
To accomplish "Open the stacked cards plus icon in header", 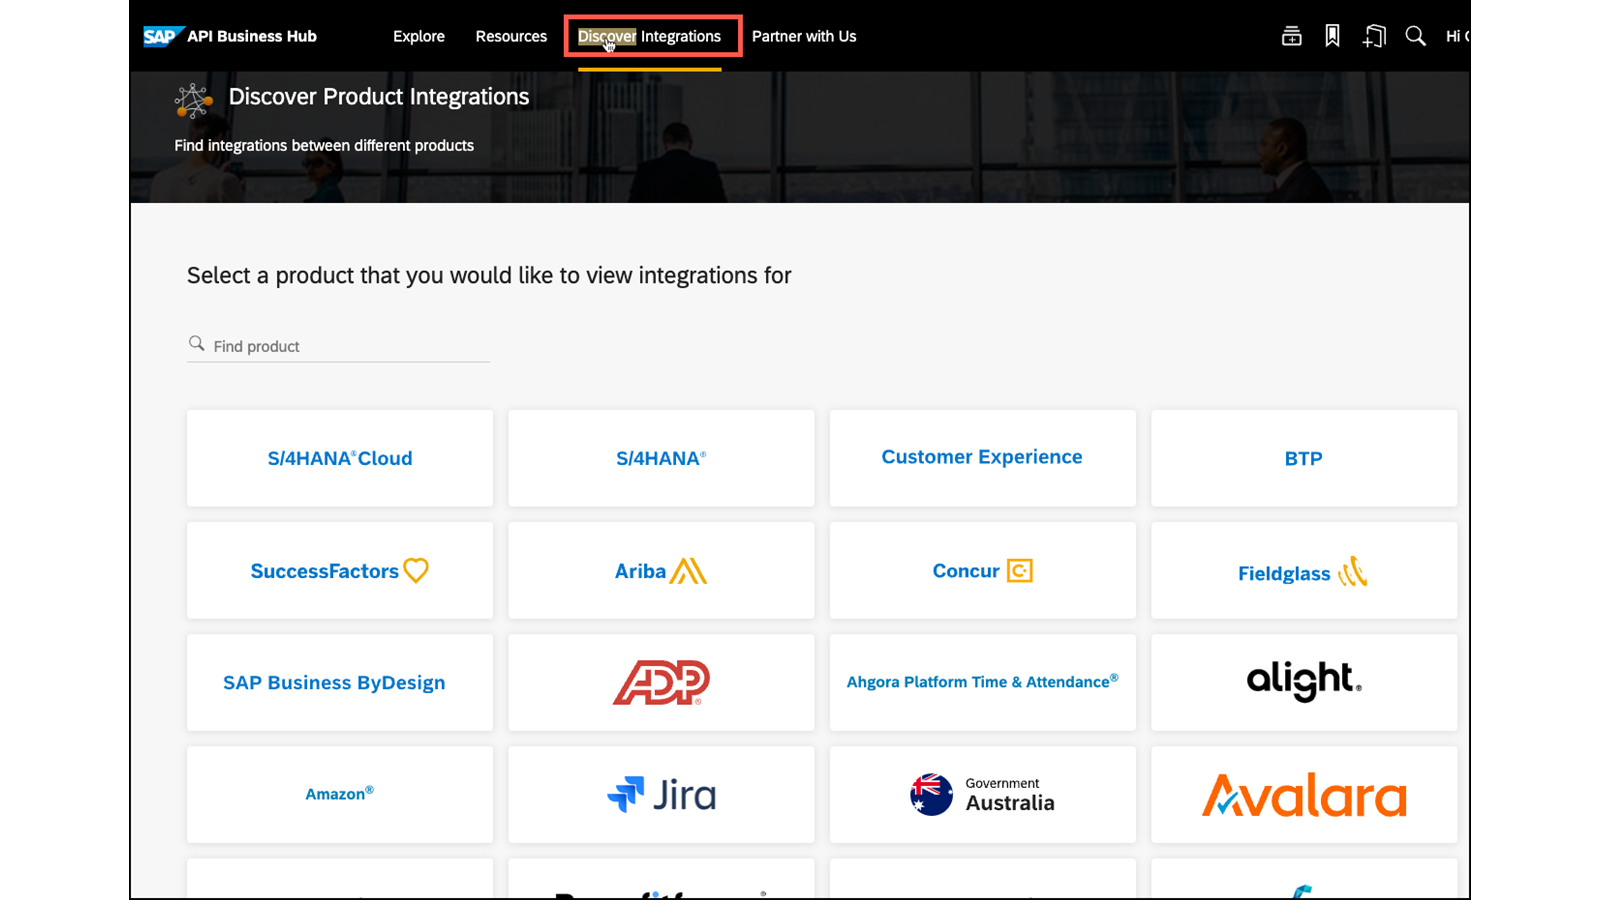I will click(1291, 36).
